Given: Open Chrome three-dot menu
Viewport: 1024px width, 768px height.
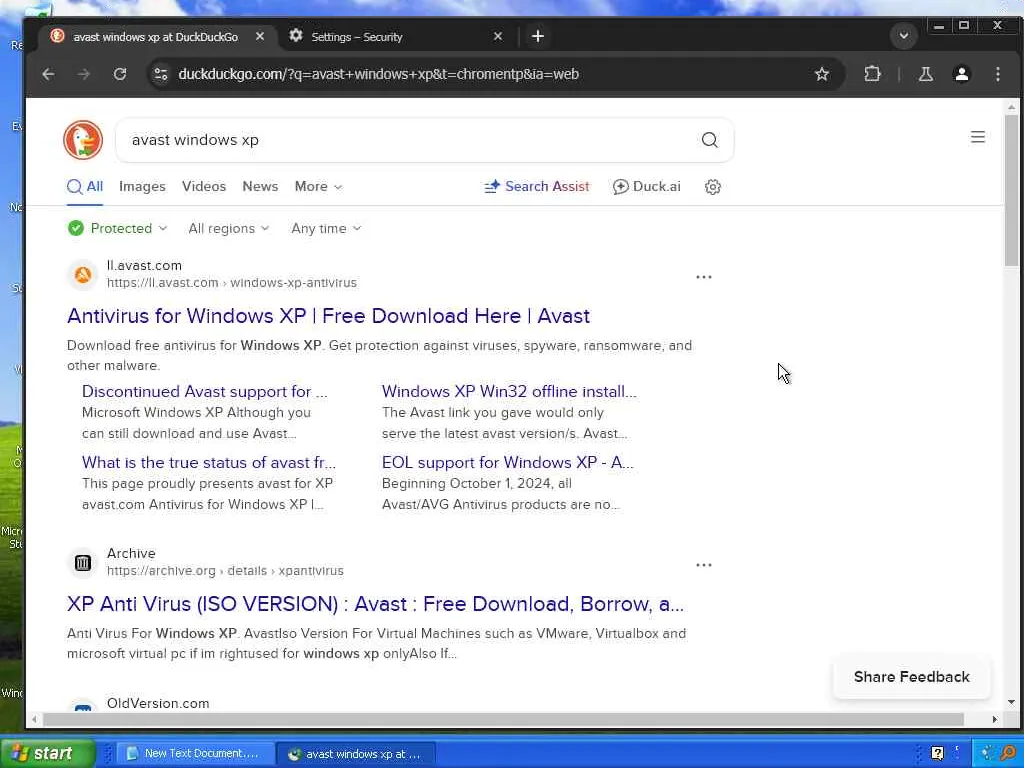Looking at the screenshot, I should point(997,74).
